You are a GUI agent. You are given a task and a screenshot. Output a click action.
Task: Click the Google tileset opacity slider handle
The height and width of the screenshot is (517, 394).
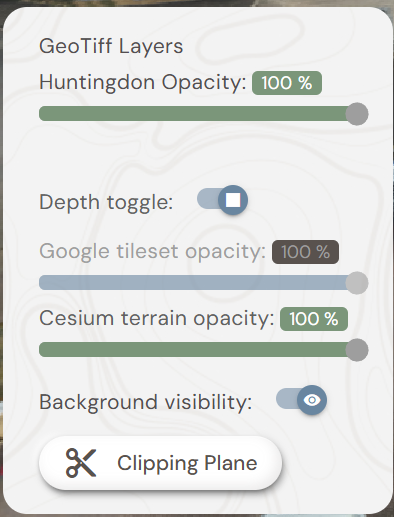pos(357,283)
